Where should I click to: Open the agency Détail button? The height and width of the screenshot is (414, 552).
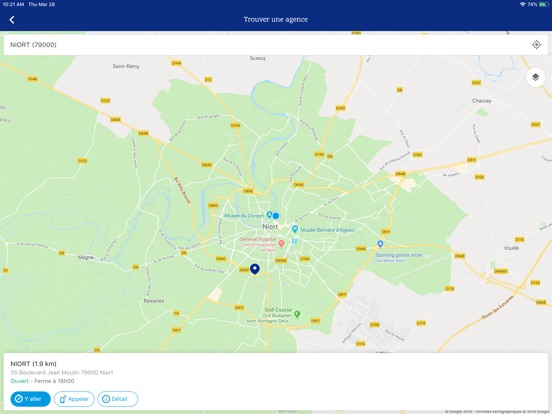(118, 399)
